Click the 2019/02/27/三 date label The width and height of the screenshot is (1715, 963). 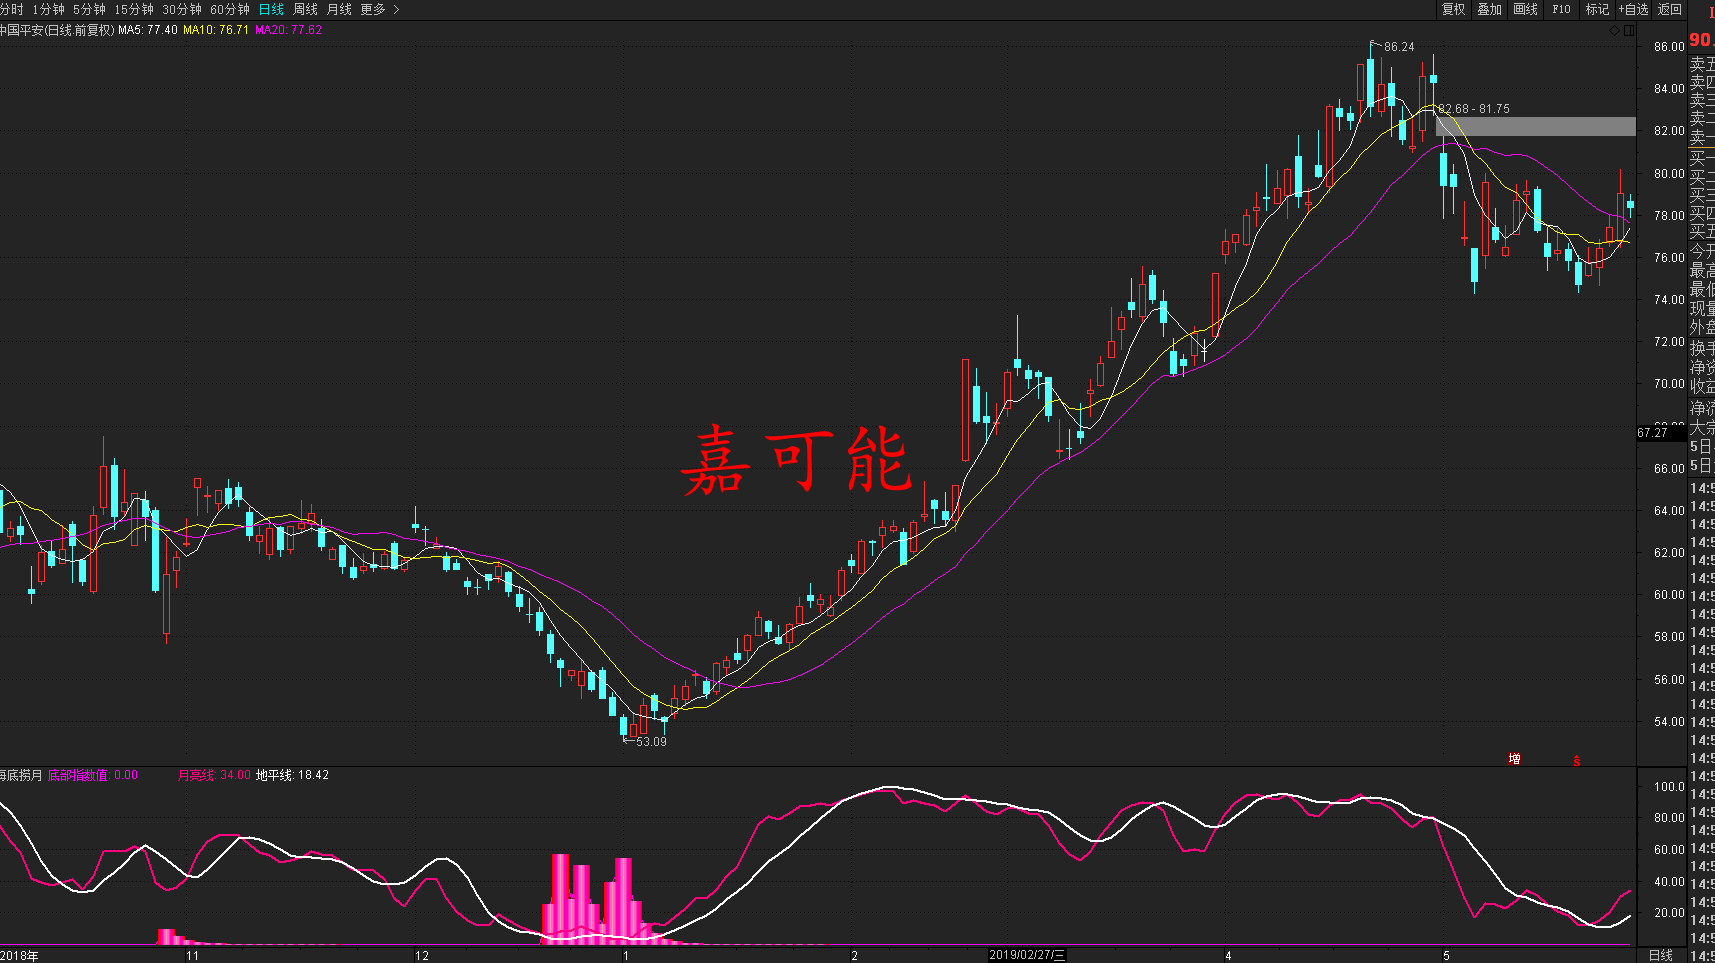click(x=1027, y=955)
